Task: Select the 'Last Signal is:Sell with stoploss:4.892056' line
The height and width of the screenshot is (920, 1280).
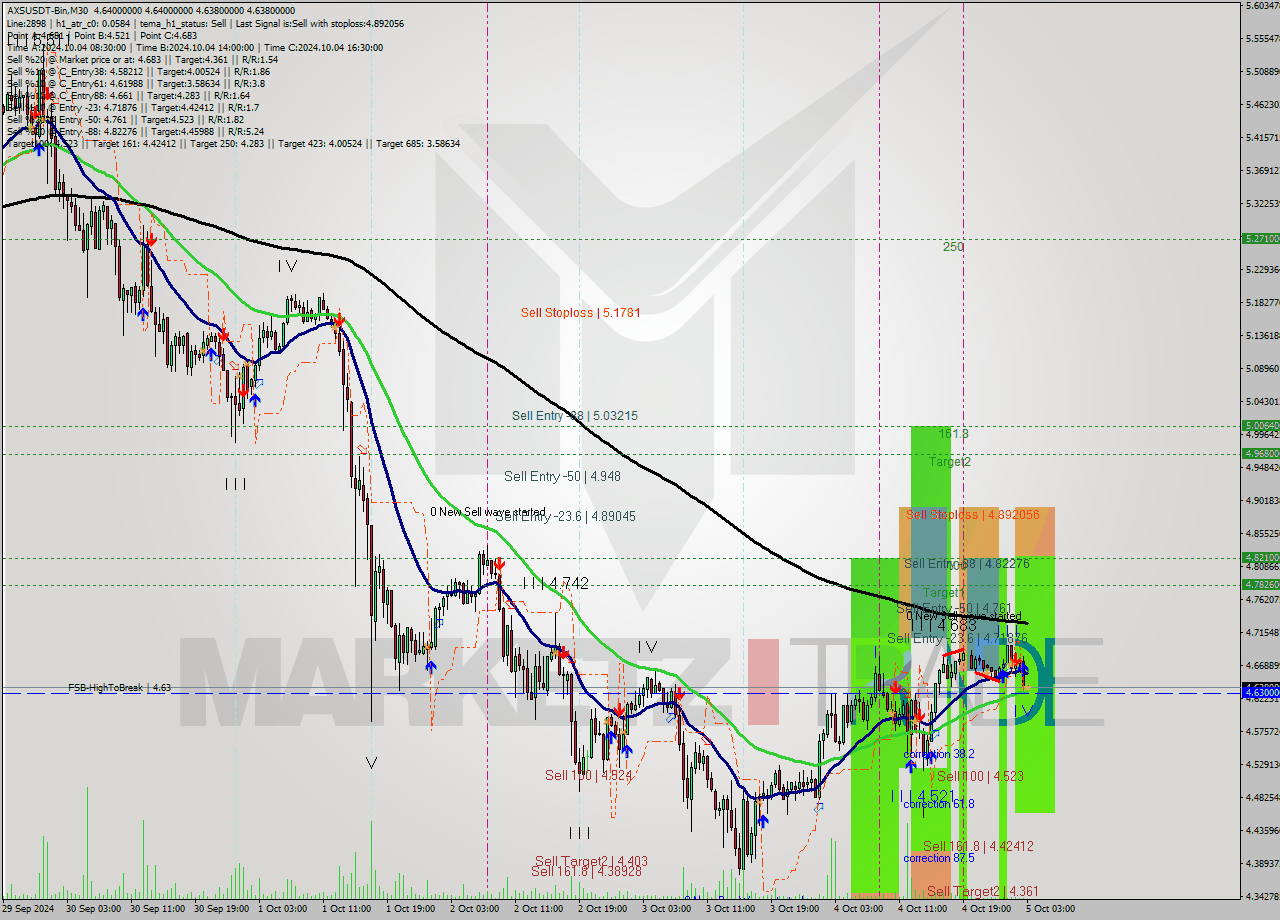Action: (x=320, y=23)
